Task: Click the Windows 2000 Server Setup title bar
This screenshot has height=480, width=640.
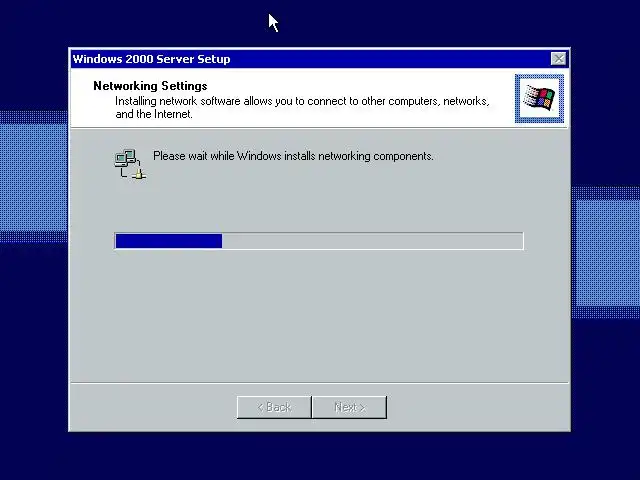Action: [x=320, y=59]
